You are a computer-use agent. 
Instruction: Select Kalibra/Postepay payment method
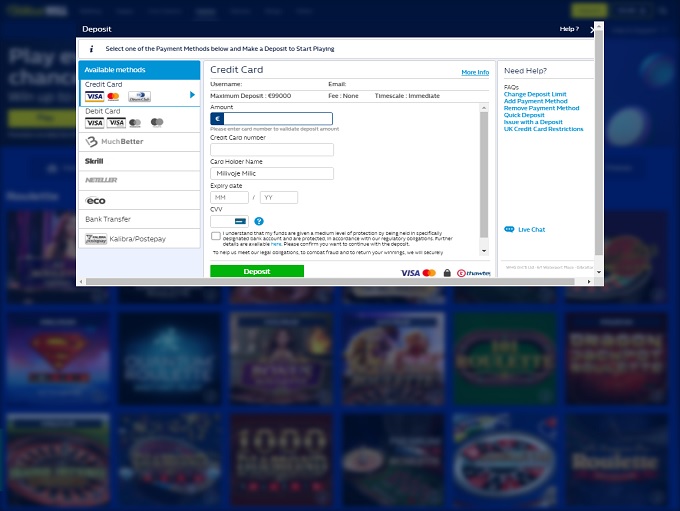click(x=139, y=239)
